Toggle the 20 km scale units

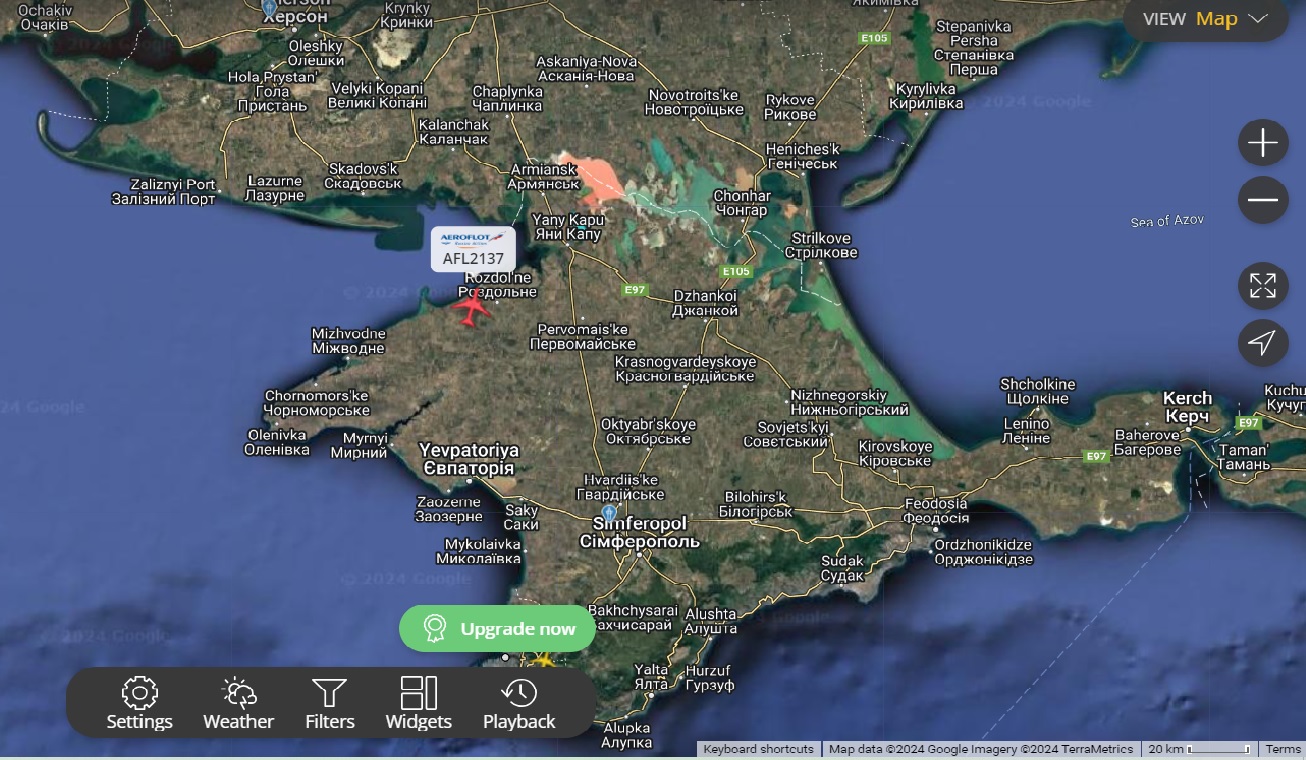click(1198, 749)
